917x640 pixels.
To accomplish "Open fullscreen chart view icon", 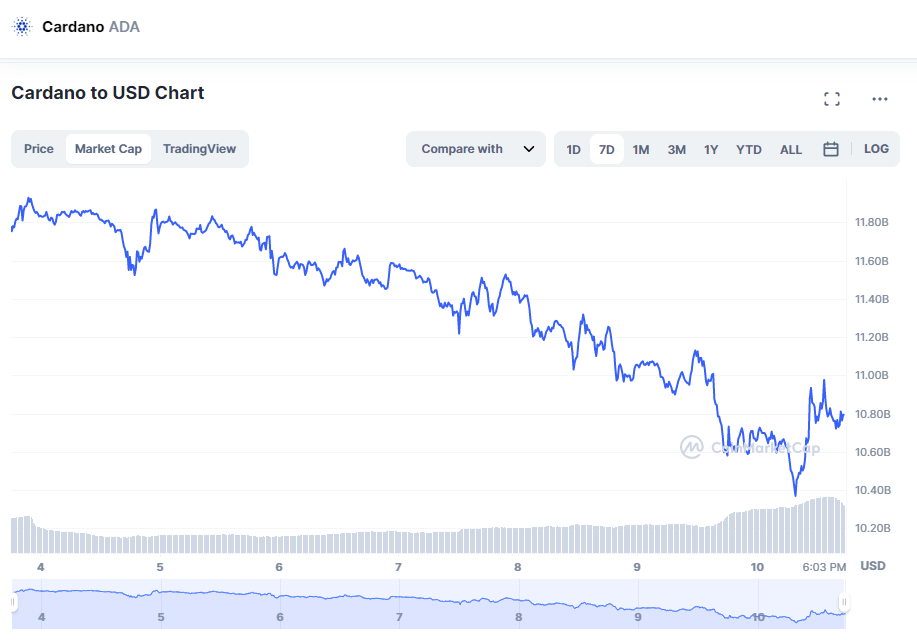I will click(x=832, y=99).
